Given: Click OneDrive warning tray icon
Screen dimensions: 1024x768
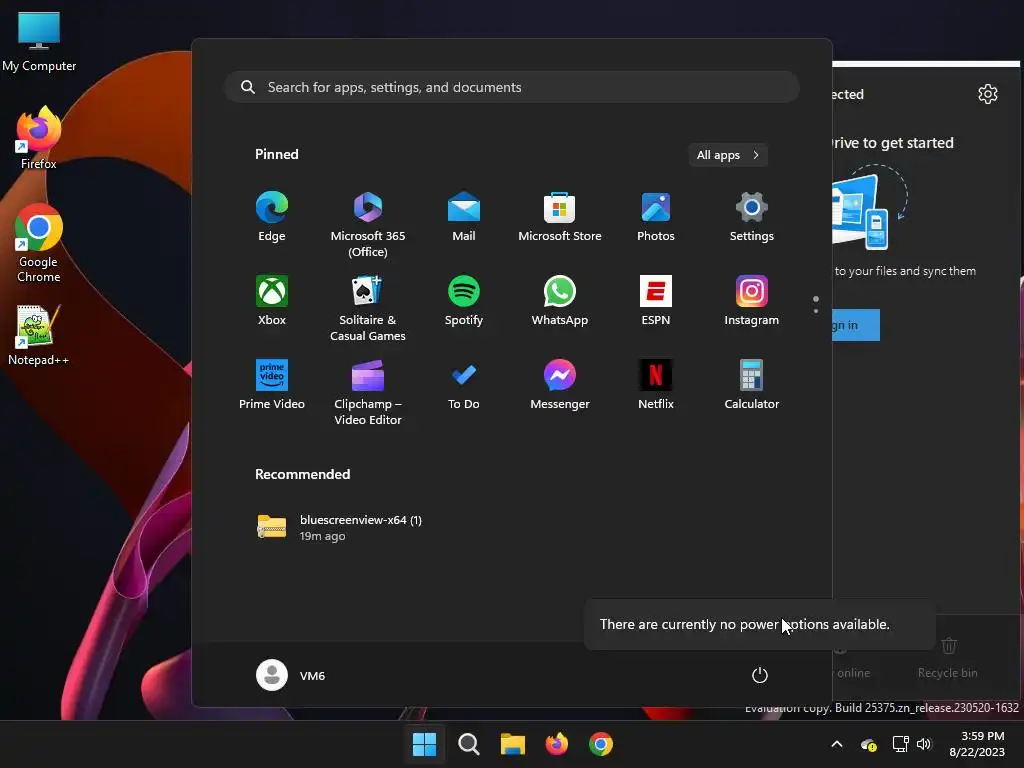Looking at the screenshot, I should (x=869, y=744).
